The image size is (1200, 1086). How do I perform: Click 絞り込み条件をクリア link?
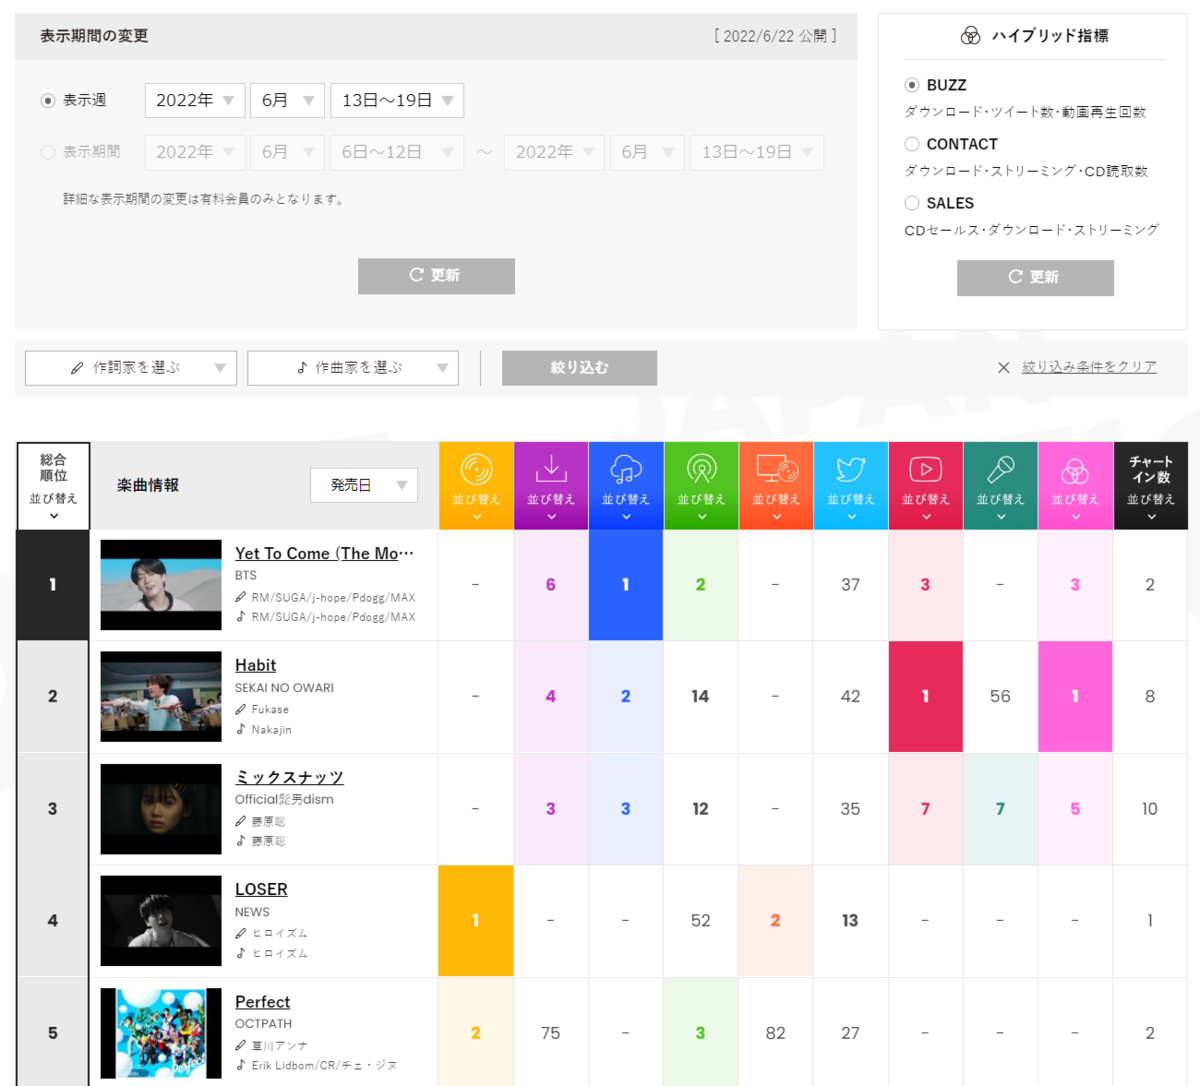(1089, 368)
